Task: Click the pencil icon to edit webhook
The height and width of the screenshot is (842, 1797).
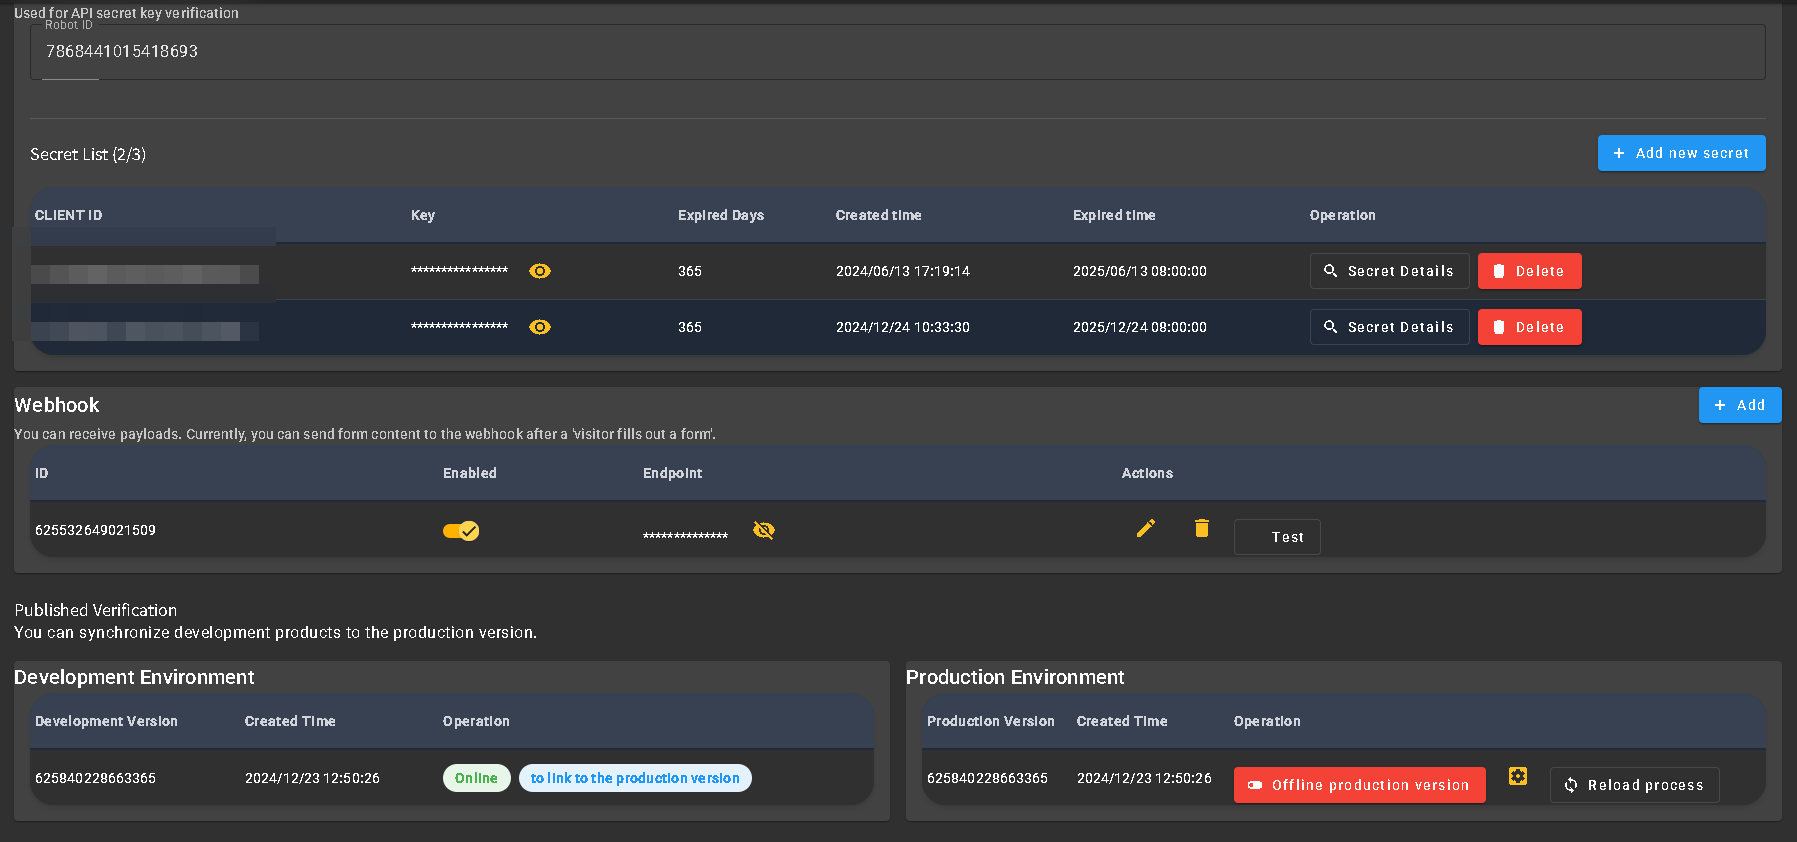Action: coord(1146,528)
